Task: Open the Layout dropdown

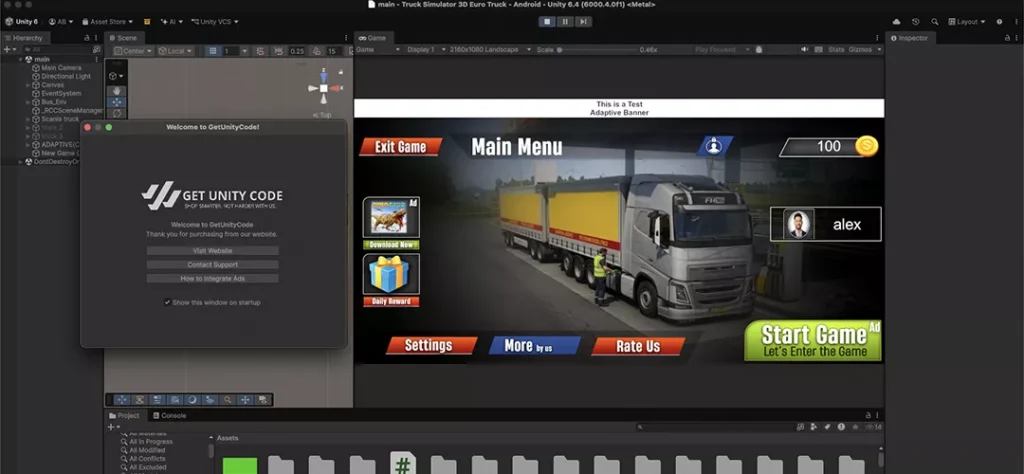Action: point(967,22)
